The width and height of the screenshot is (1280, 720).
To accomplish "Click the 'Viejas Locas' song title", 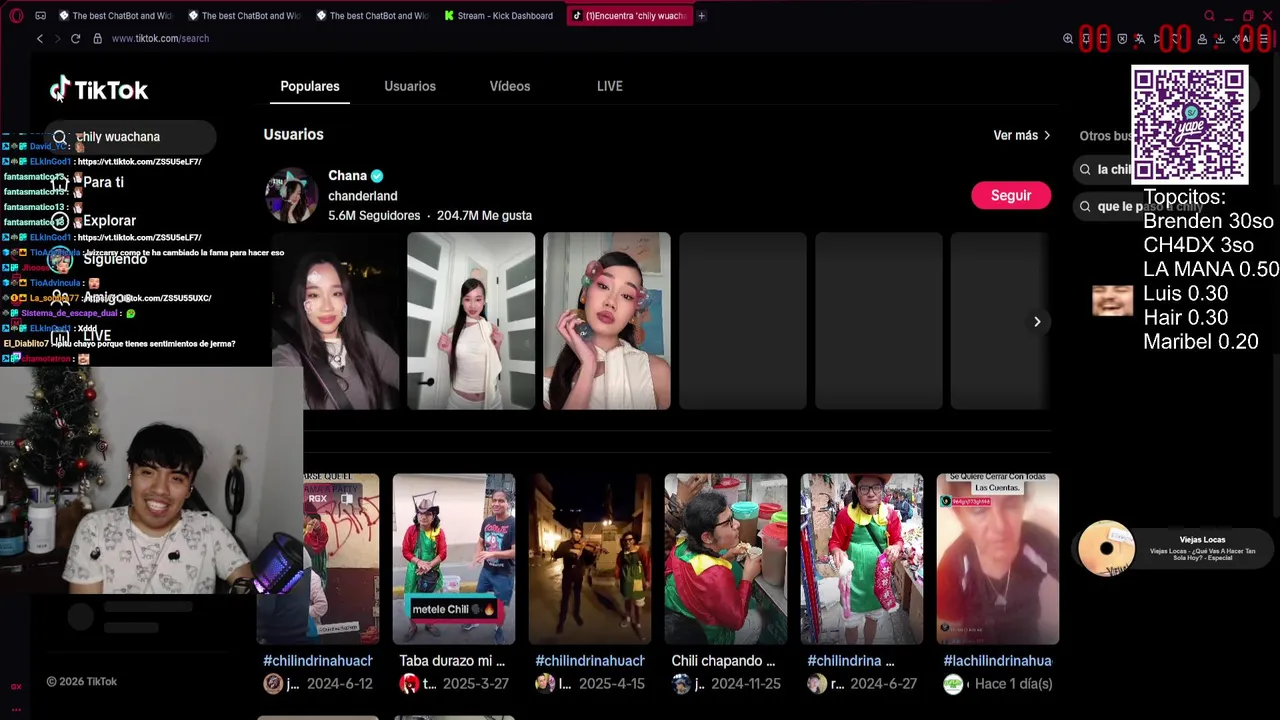I will (x=1202, y=540).
